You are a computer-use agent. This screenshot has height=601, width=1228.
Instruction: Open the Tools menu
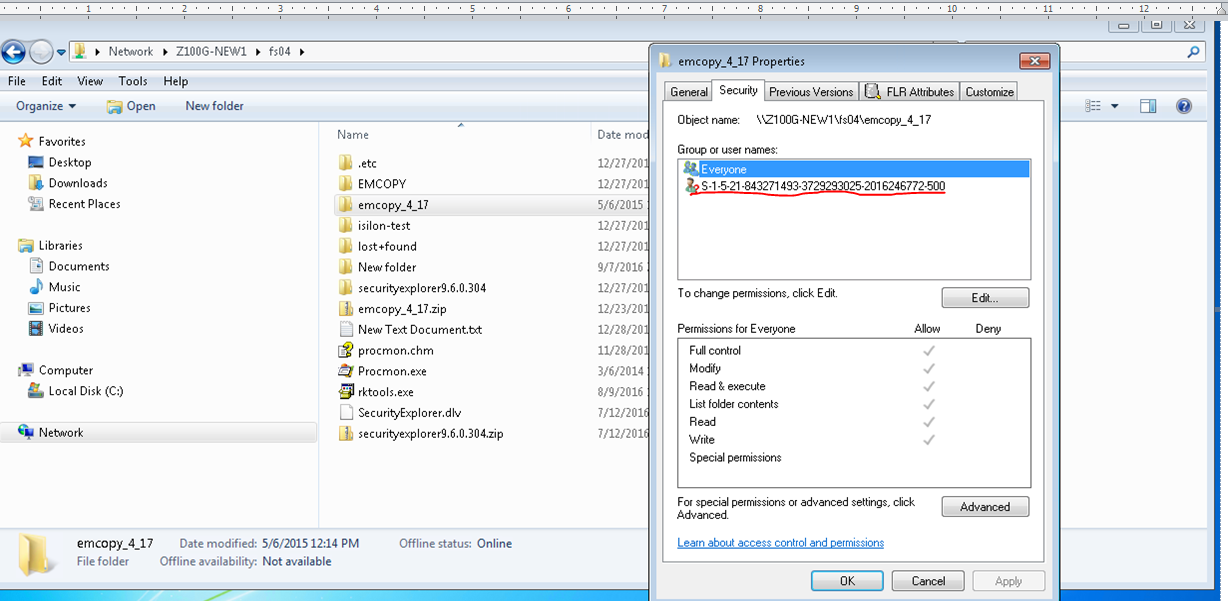pyautogui.click(x=133, y=81)
